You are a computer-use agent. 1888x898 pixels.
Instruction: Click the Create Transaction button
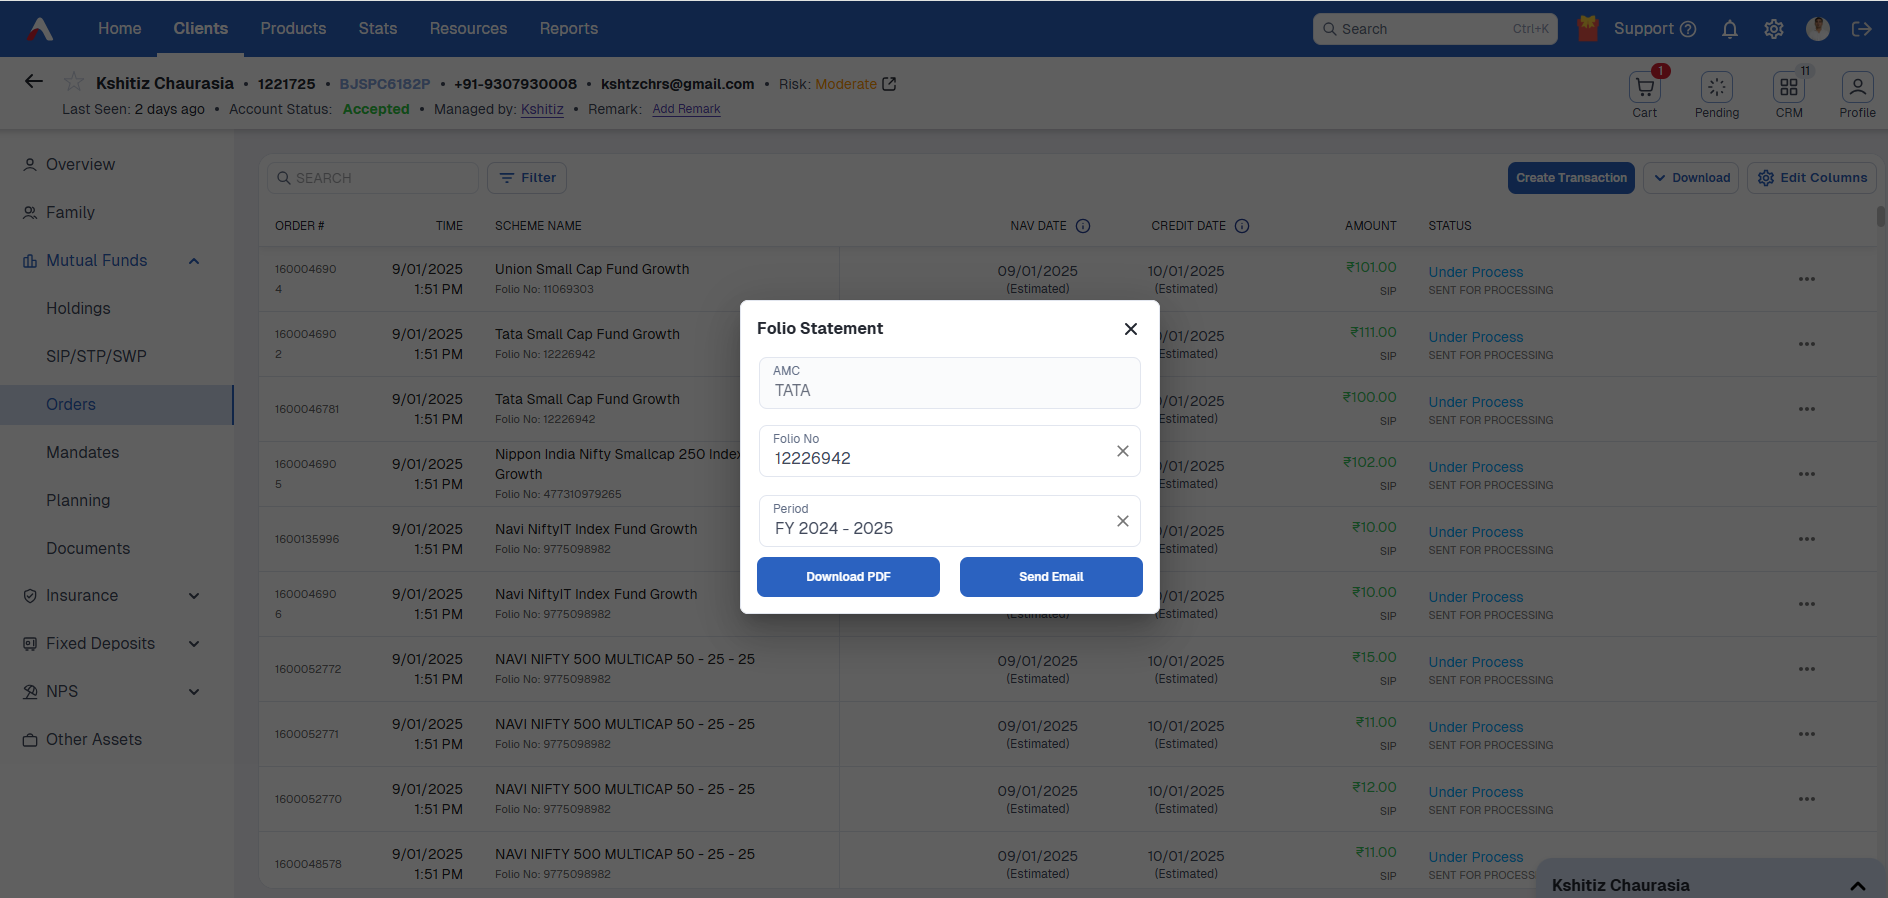(x=1571, y=178)
